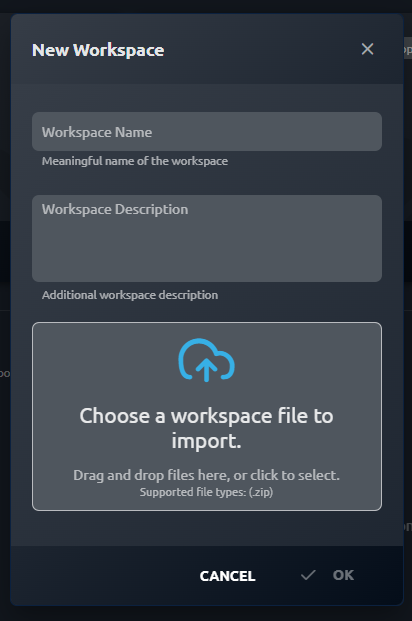Click the 'New Workspace' dialog title

point(98,50)
